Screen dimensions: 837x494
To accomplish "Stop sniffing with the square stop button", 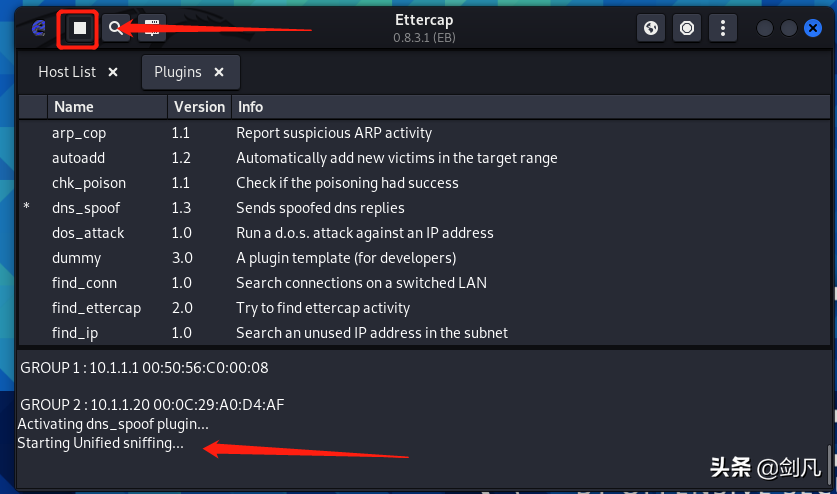I will pyautogui.click(x=80, y=28).
